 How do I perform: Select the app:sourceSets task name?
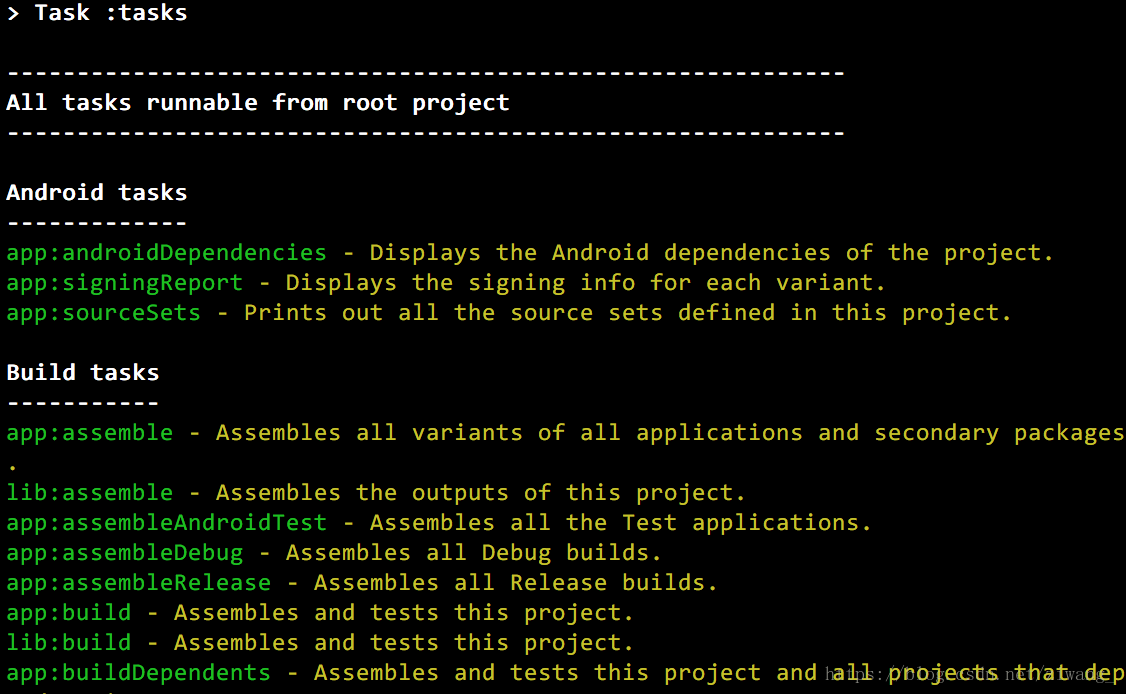pos(103,313)
